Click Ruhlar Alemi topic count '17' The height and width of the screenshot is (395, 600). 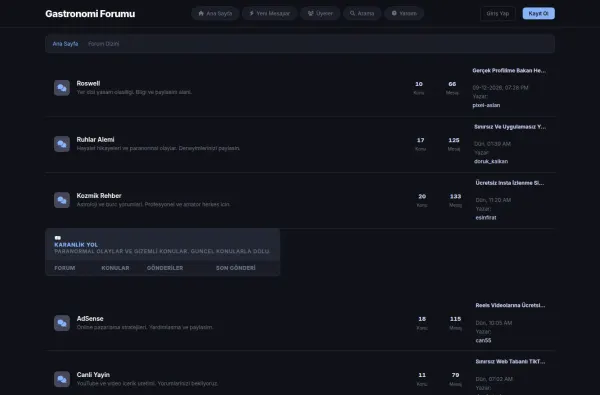[x=421, y=140]
